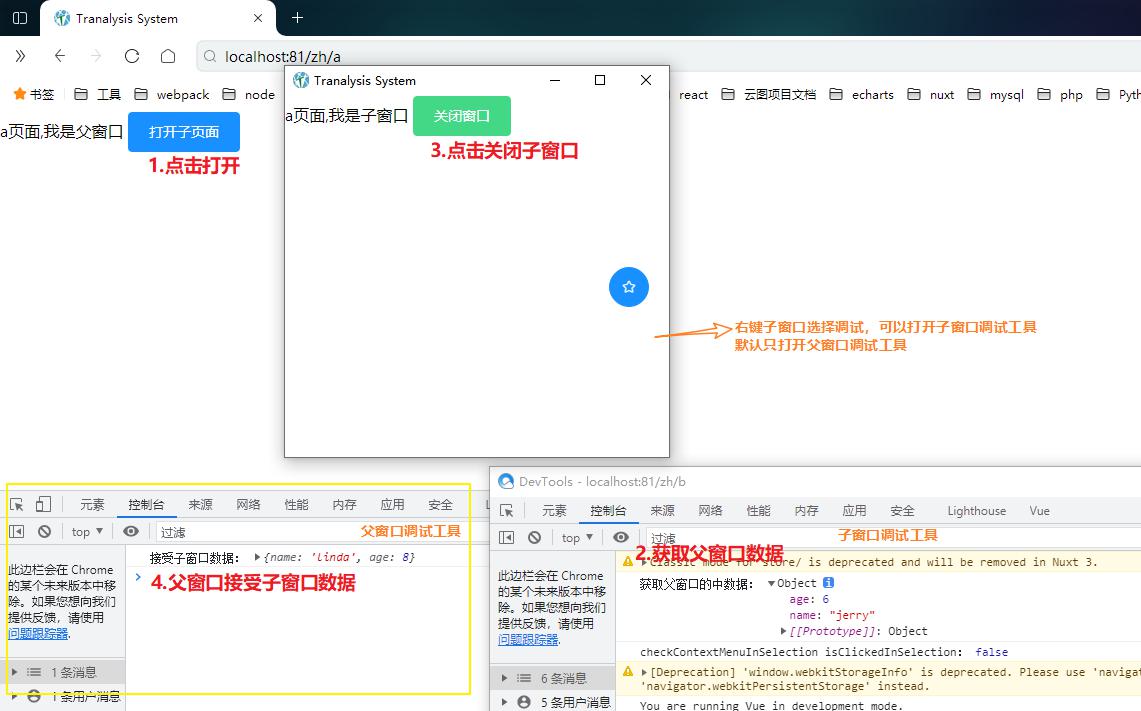The width and height of the screenshot is (1141, 711).
Task: Open the 云图项目文档 bookmark folder
Action: point(769,95)
